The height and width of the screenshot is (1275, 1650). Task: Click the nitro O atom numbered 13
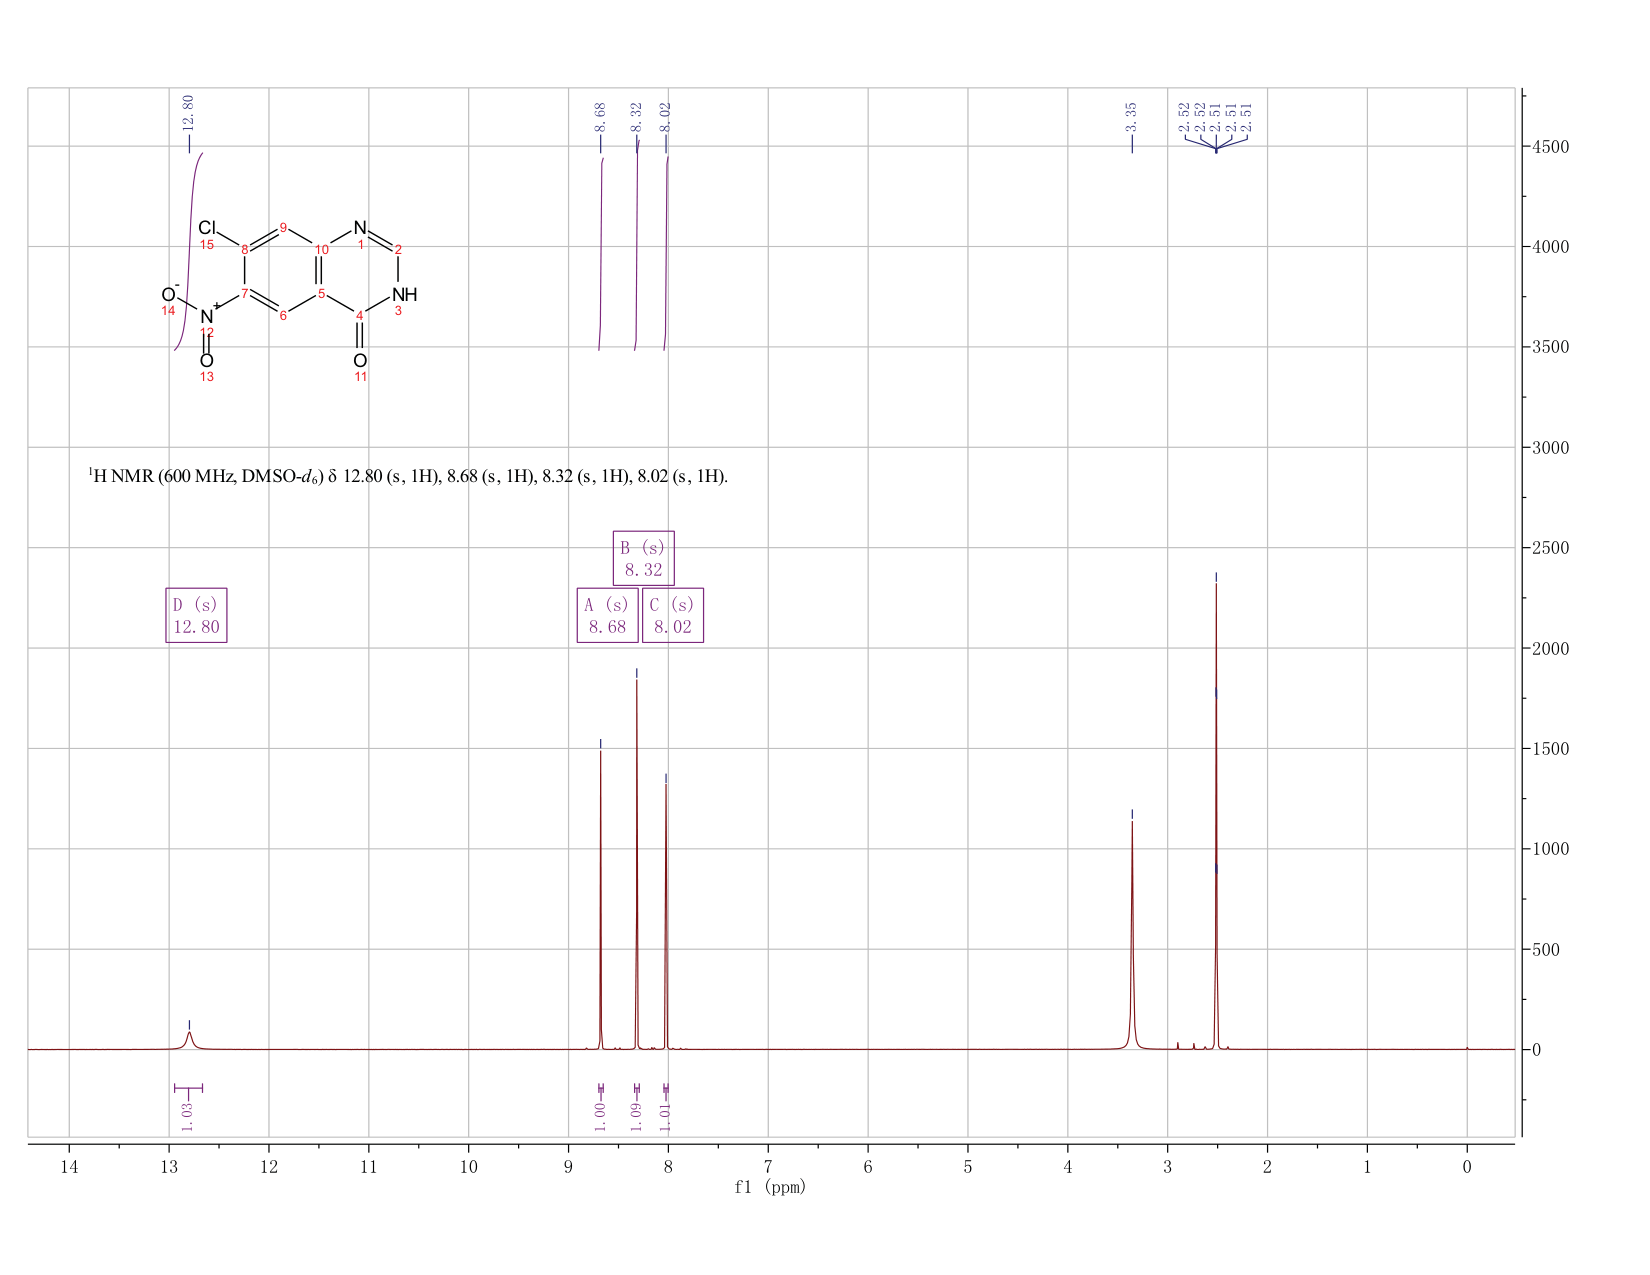click(x=207, y=360)
